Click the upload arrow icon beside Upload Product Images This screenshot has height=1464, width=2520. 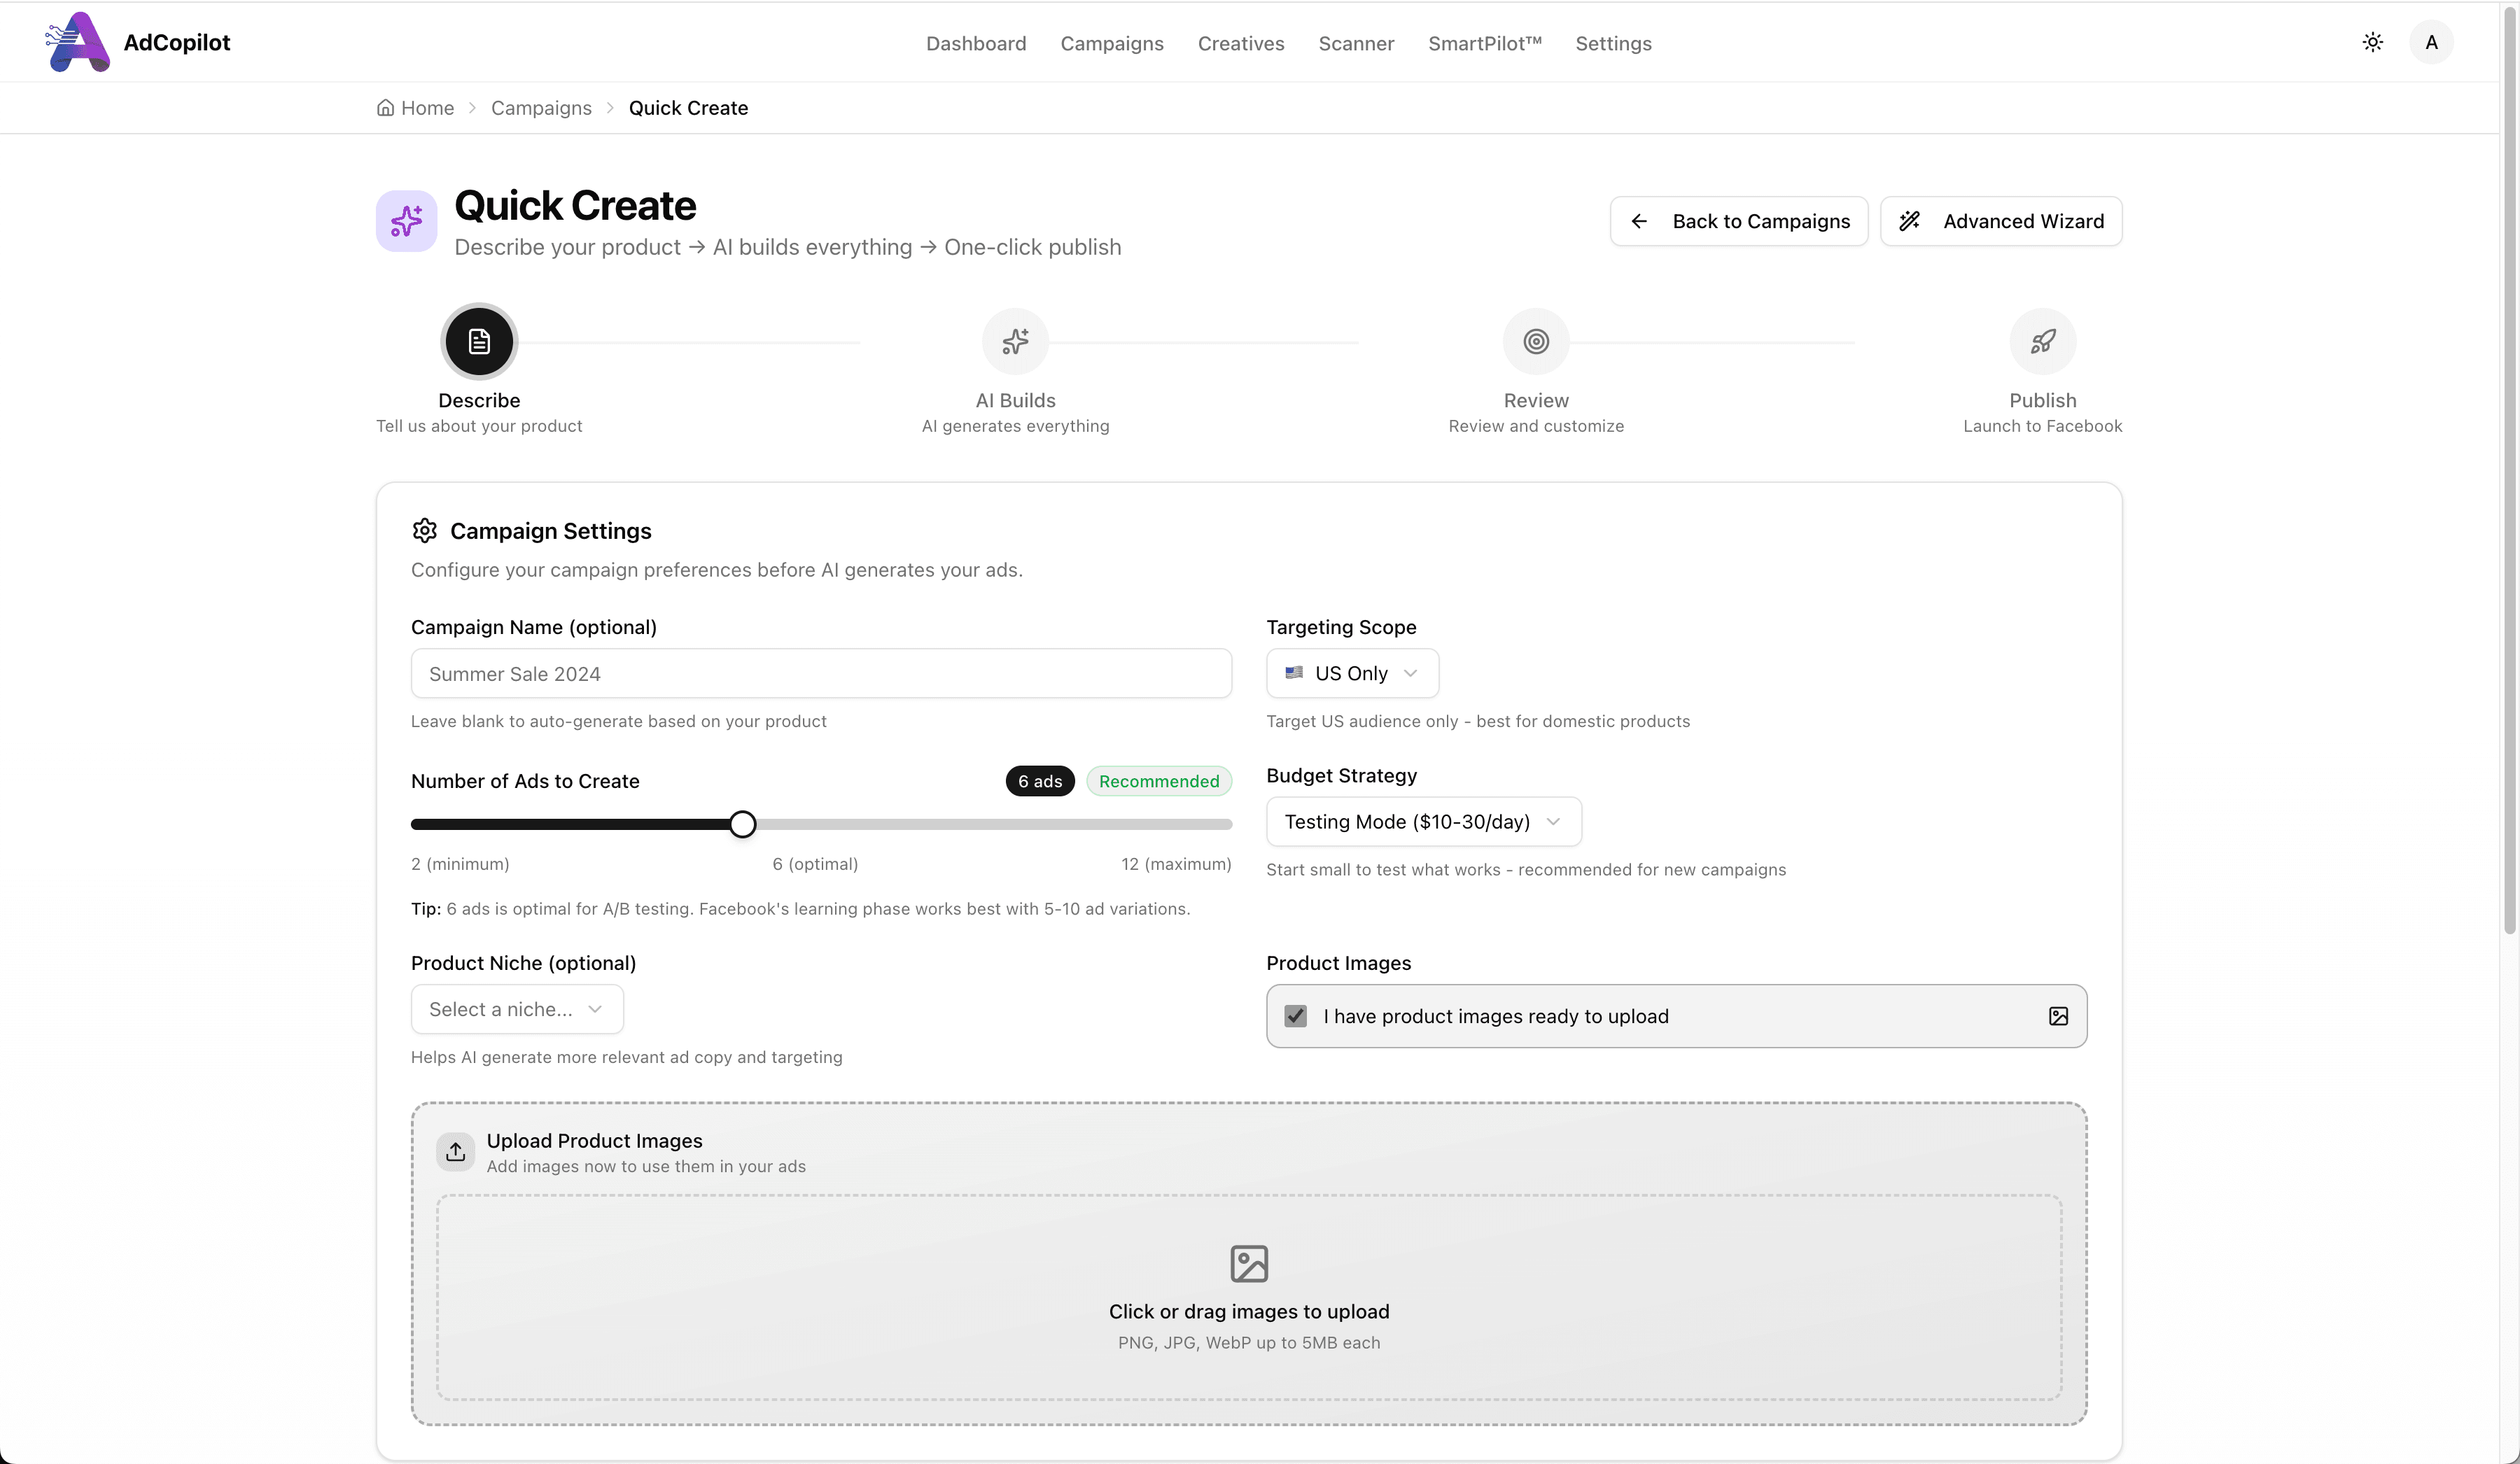(456, 1152)
